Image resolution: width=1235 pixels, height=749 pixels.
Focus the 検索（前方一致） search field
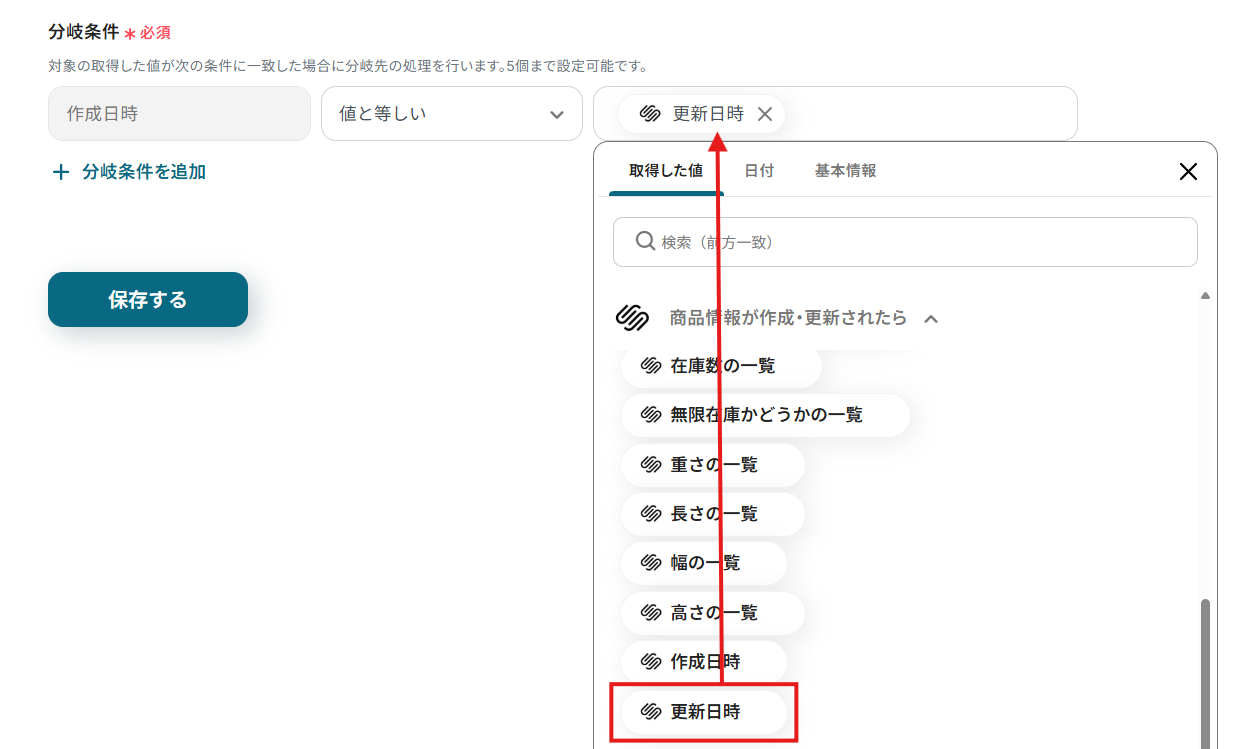[x=905, y=242]
